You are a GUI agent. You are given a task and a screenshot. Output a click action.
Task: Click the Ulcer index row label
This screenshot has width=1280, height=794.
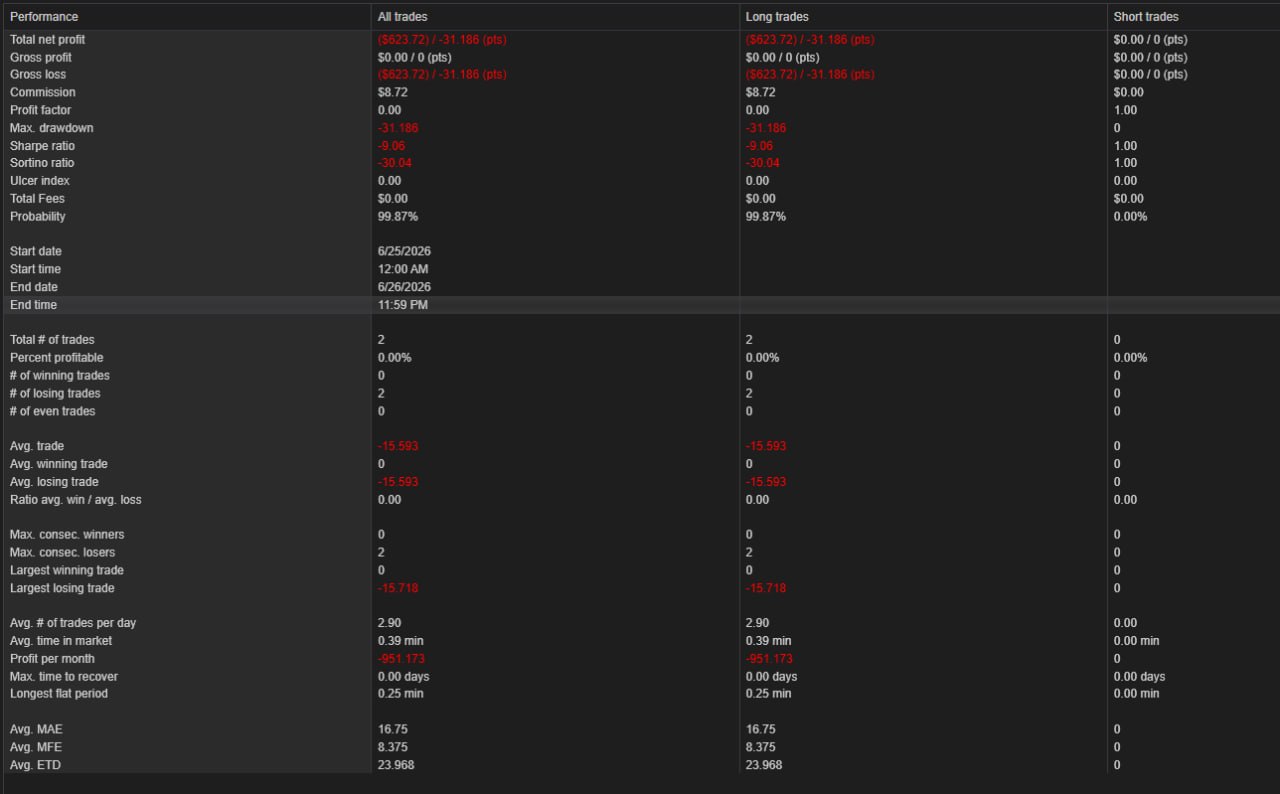(x=39, y=181)
